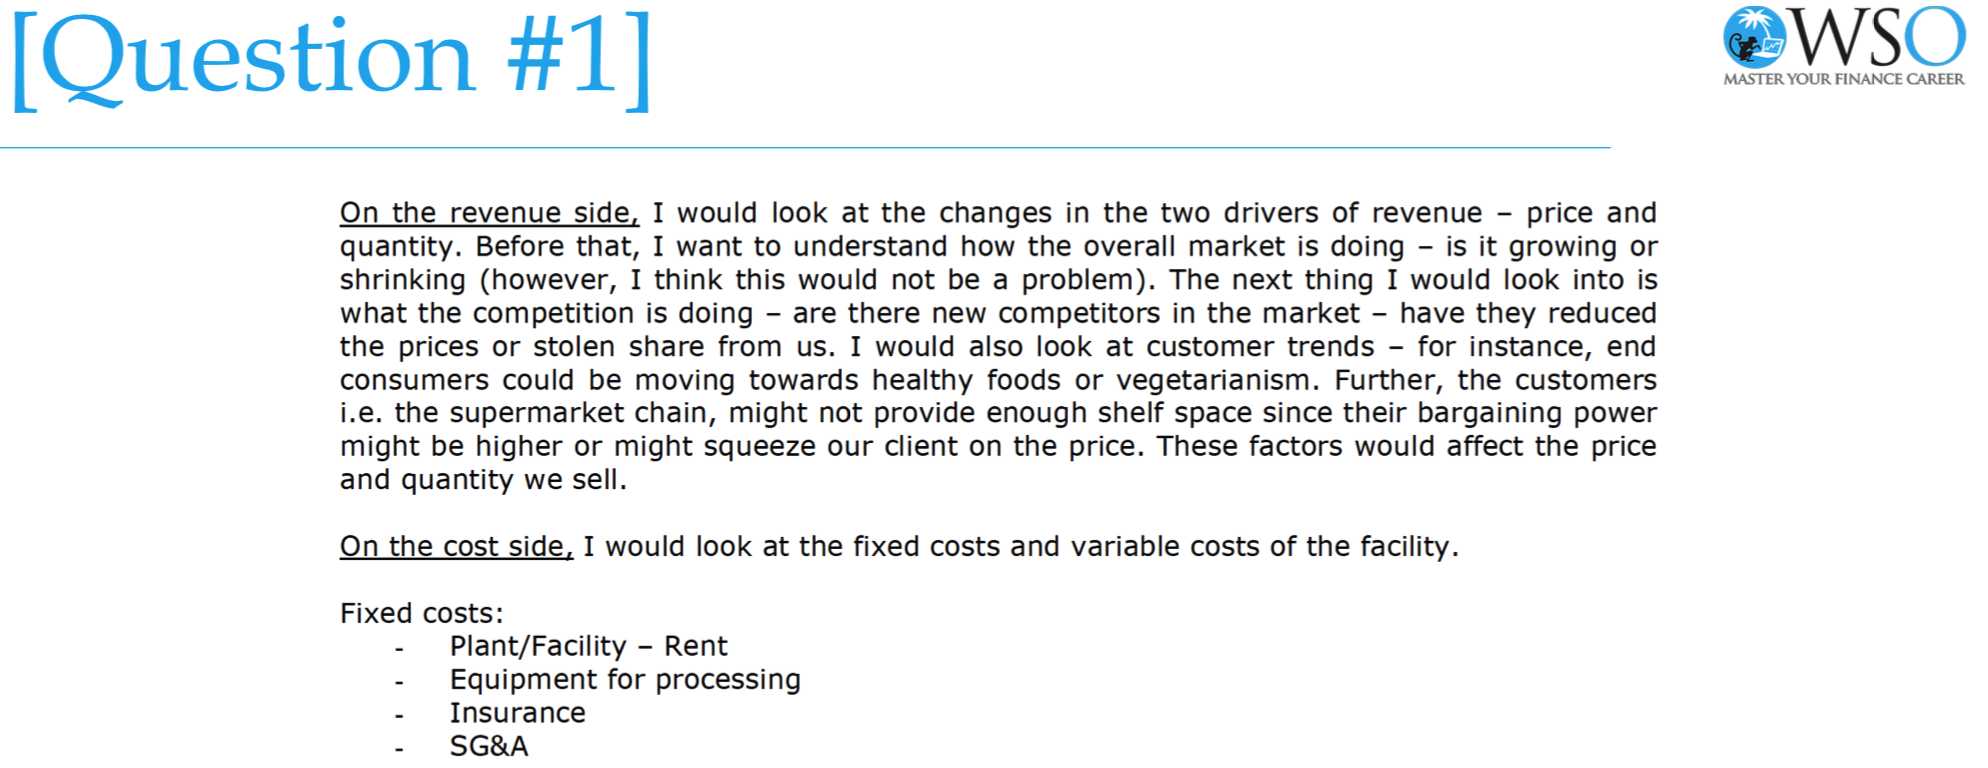
Task: Click the dash bullet beside "SG&A"
Action: coord(399,749)
